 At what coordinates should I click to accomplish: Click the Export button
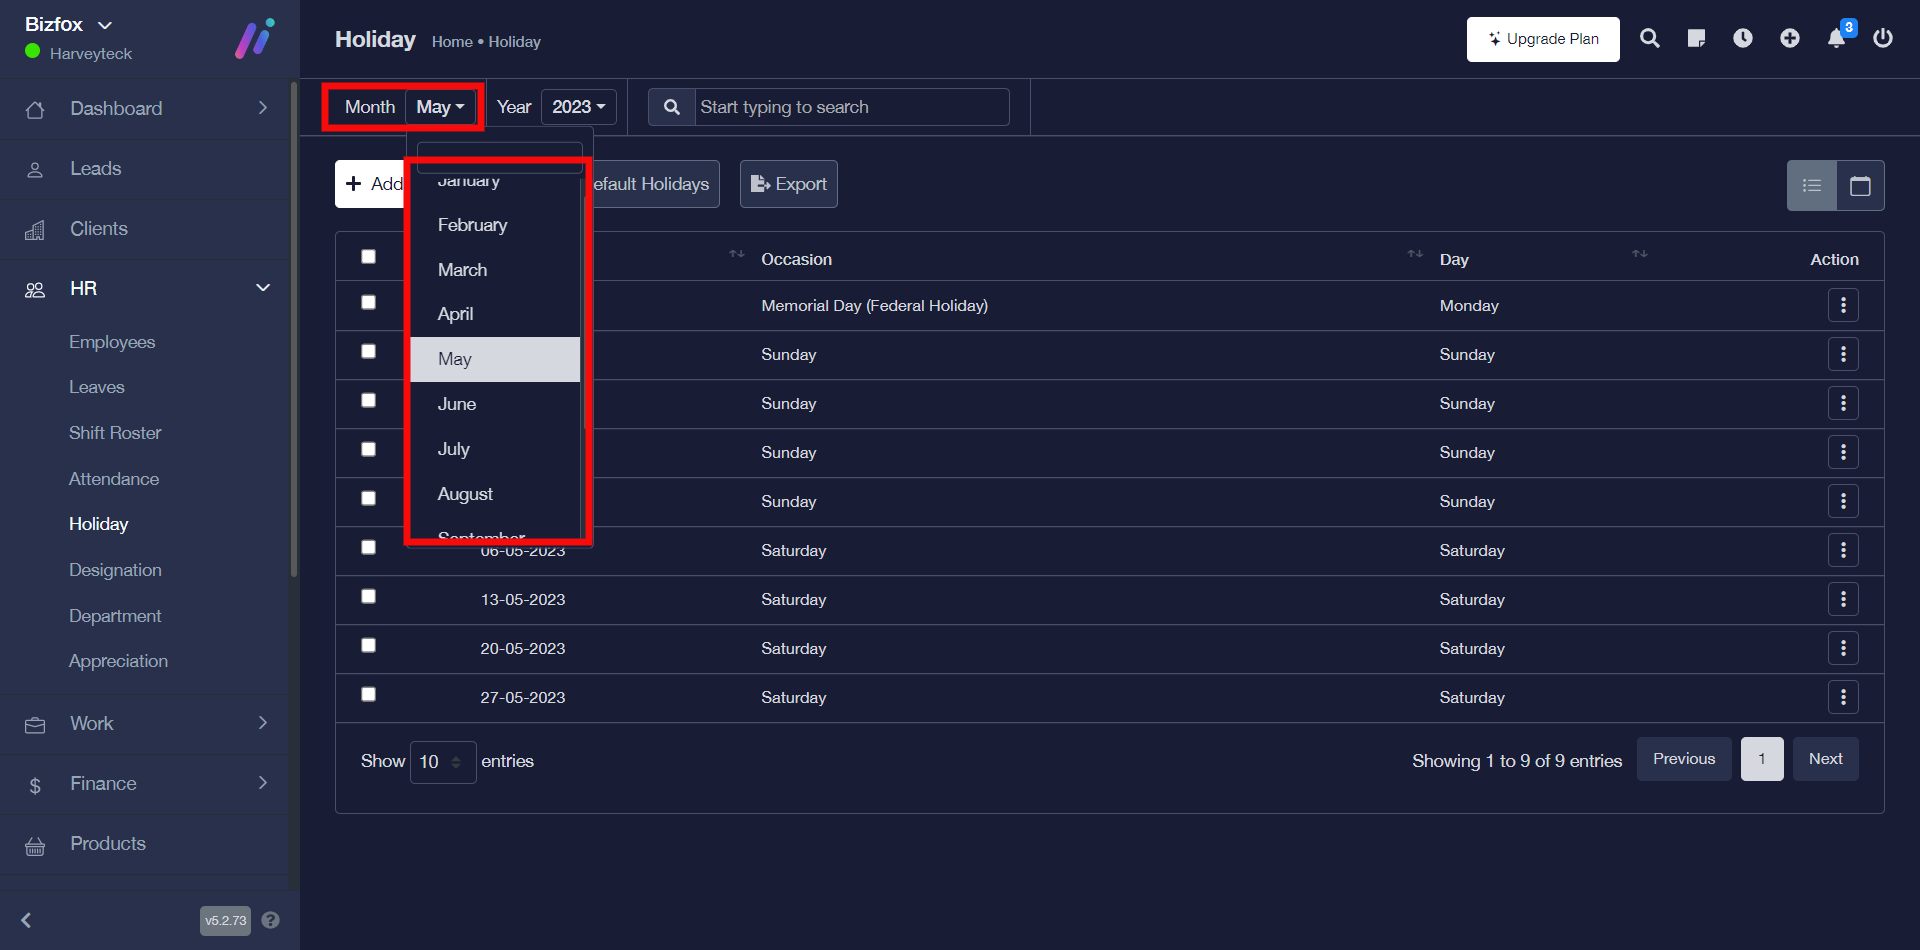(x=788, y=184)
